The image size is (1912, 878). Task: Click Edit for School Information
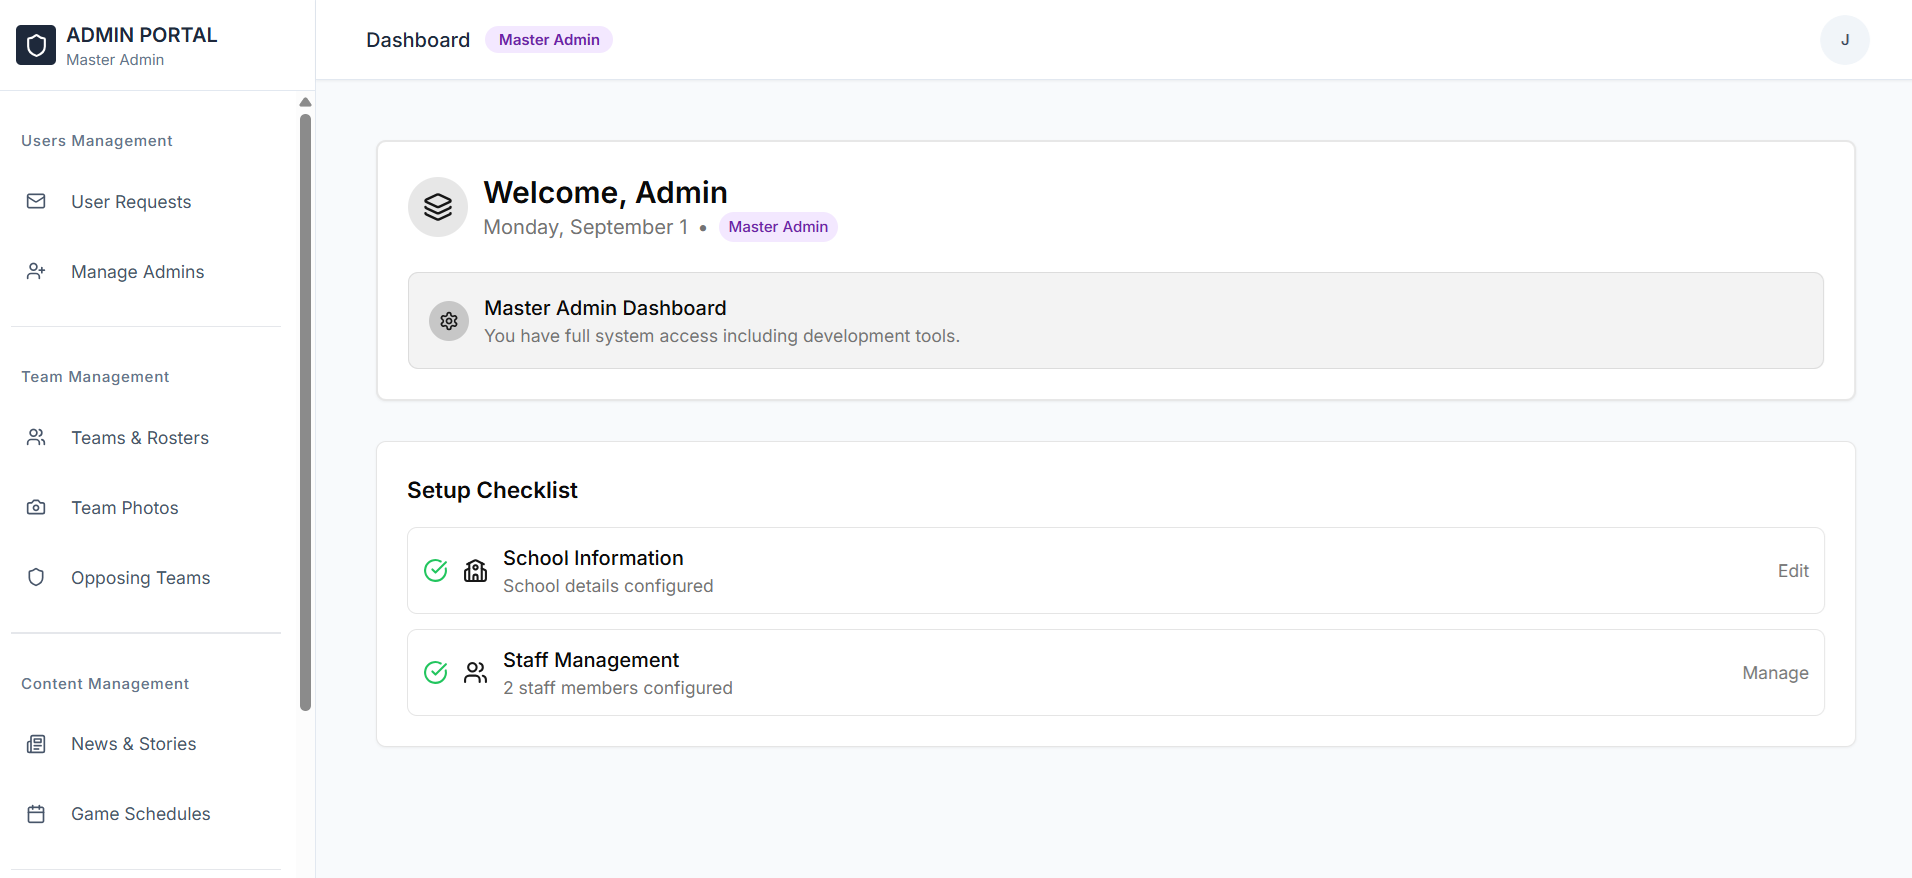pyautogui.click(x=1792, y=571)
